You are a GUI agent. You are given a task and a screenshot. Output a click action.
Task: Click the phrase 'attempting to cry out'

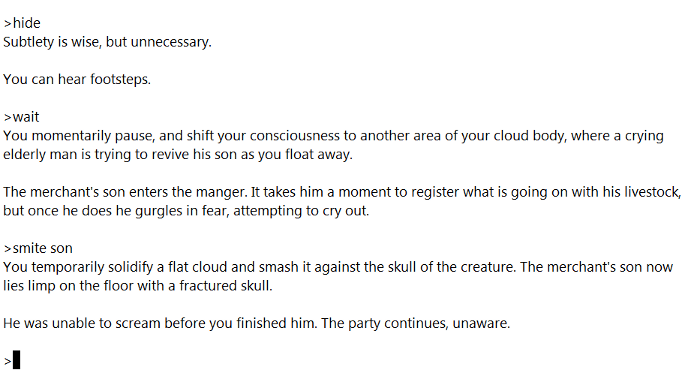[301, 211]
